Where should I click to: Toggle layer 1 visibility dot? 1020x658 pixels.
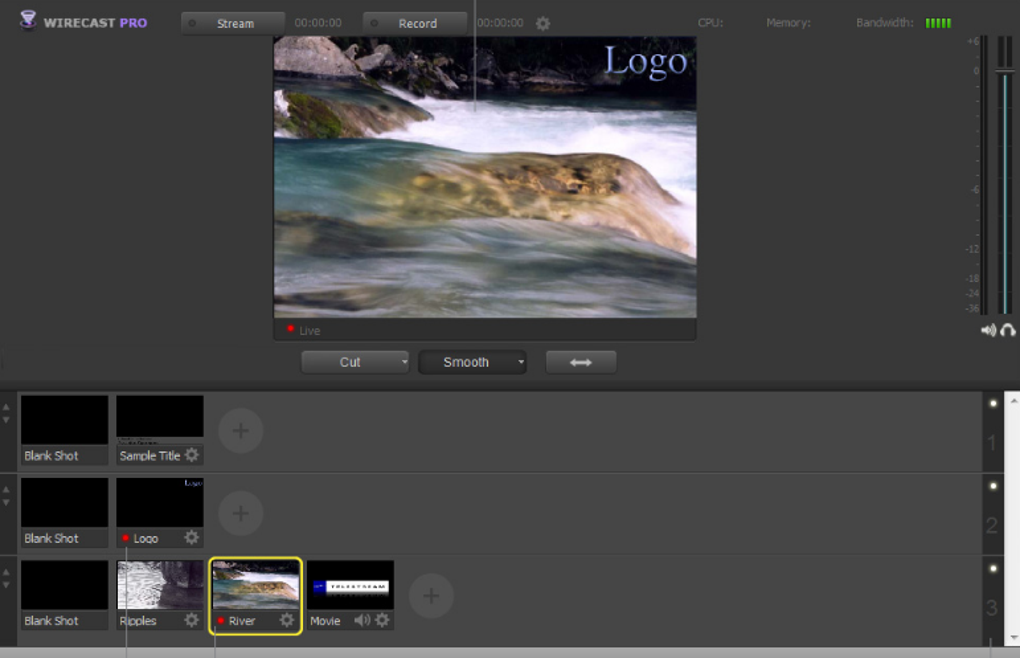point(993,403)
